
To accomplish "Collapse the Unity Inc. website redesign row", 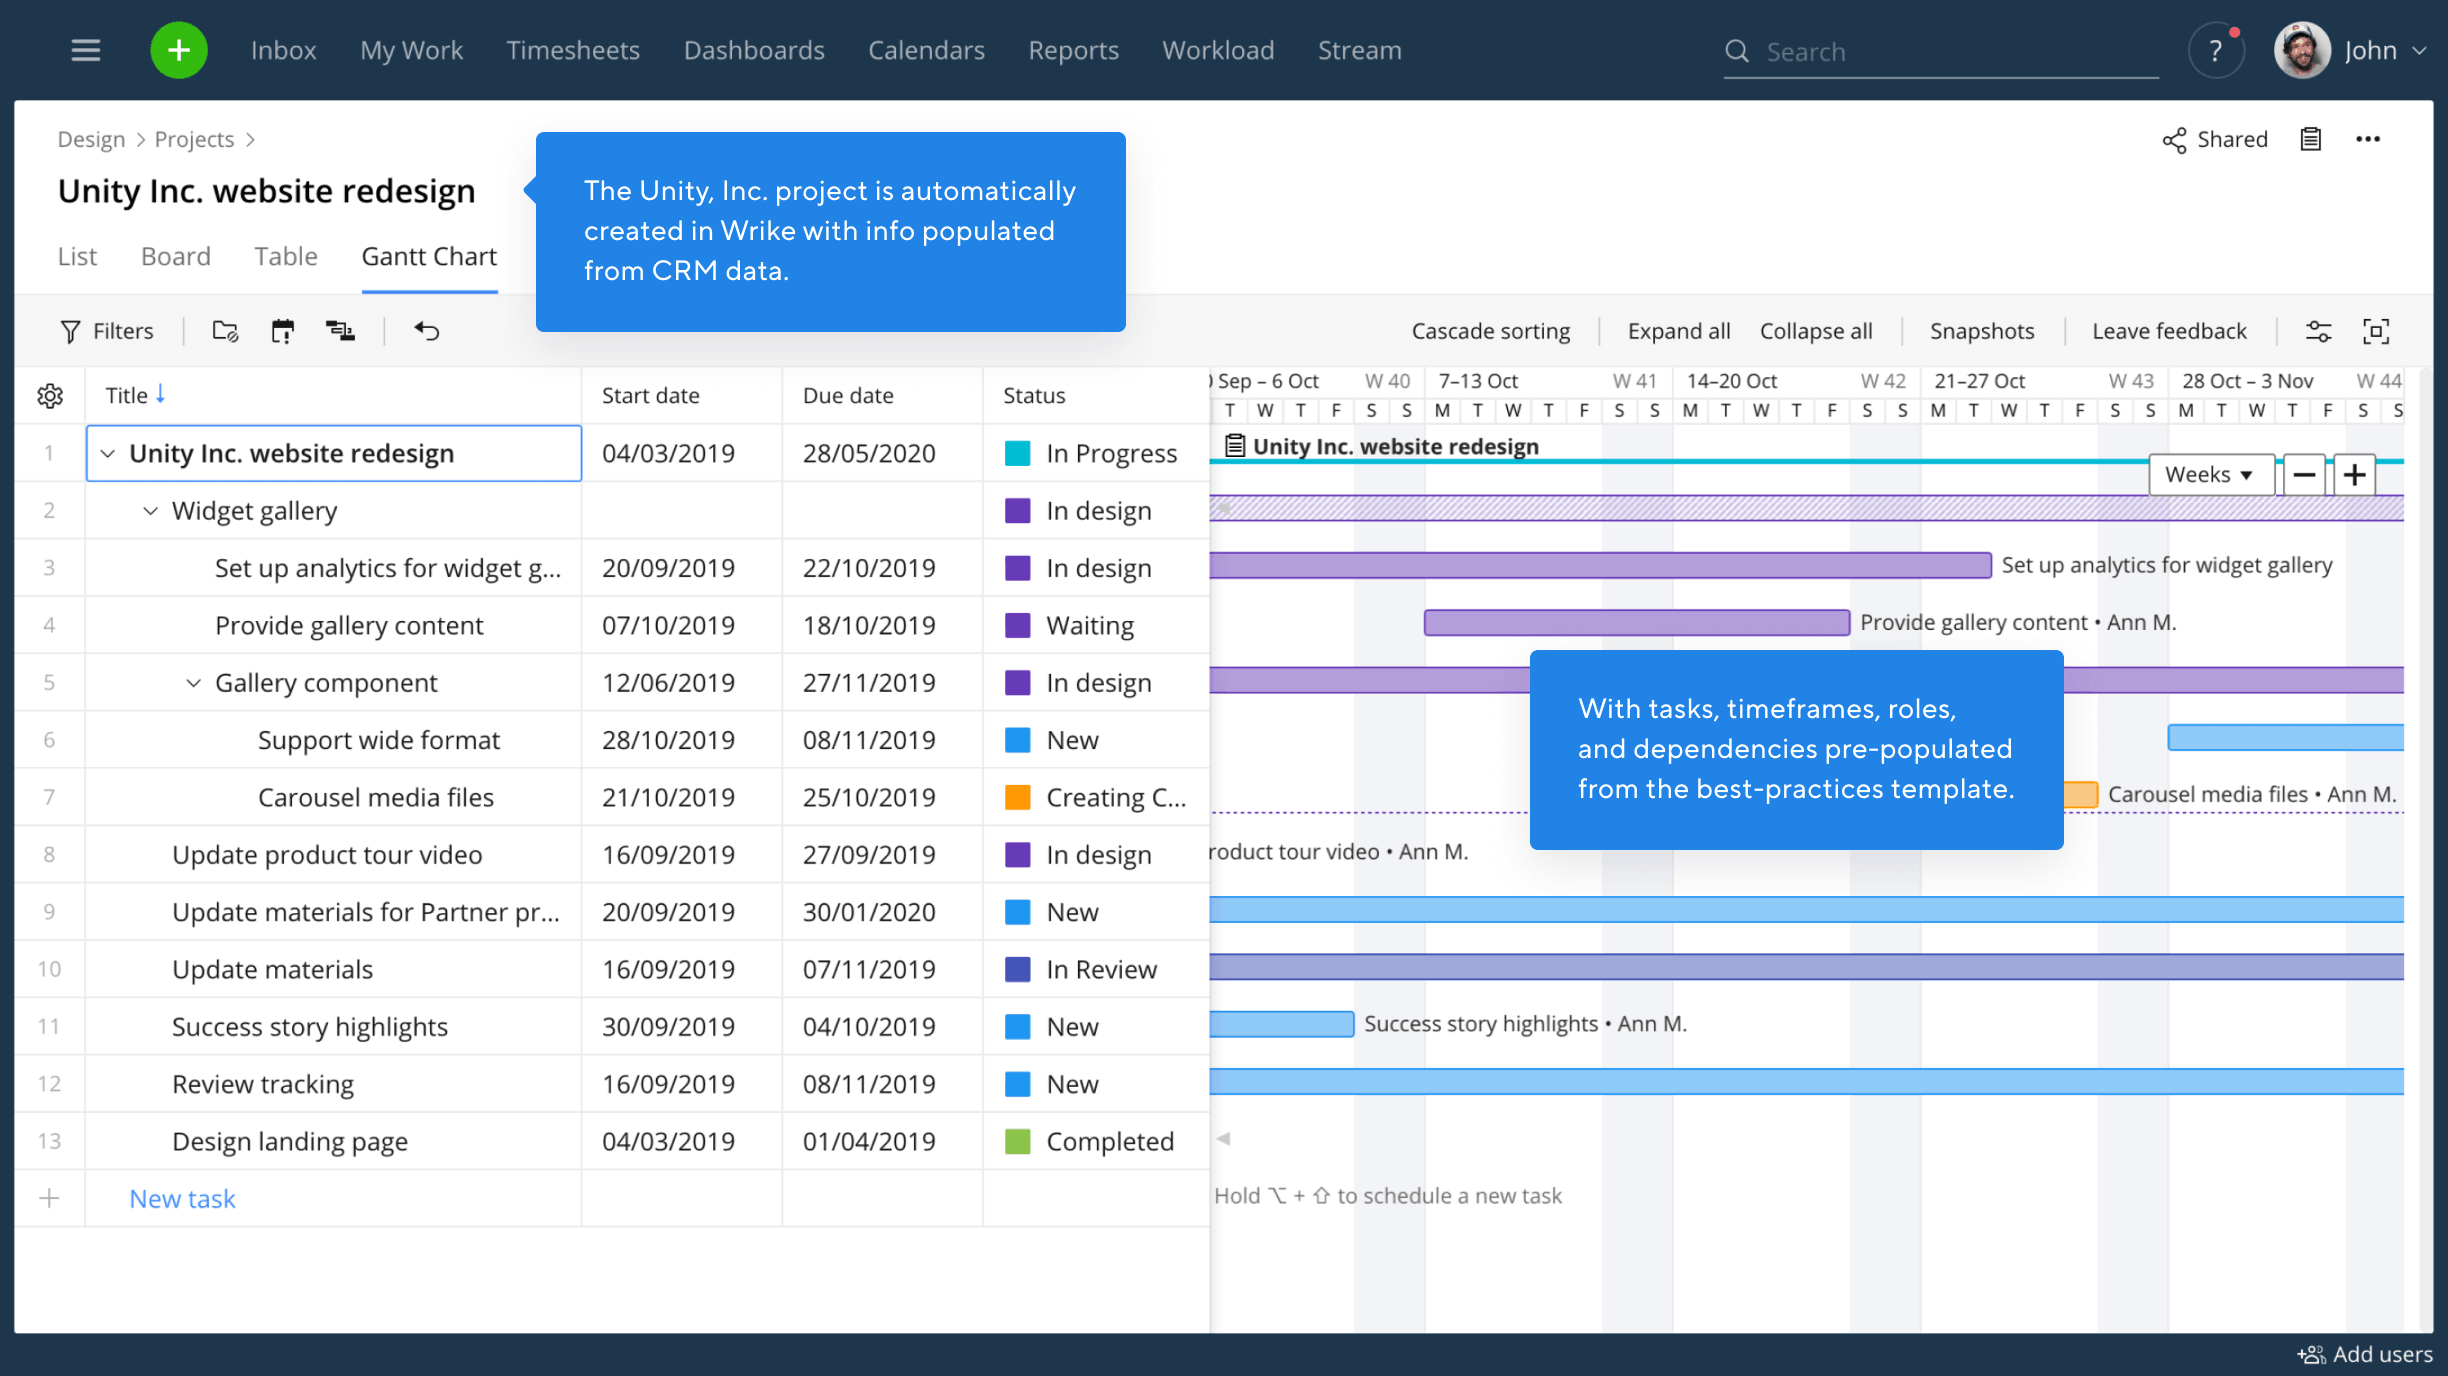I will [x=108, y=453].
